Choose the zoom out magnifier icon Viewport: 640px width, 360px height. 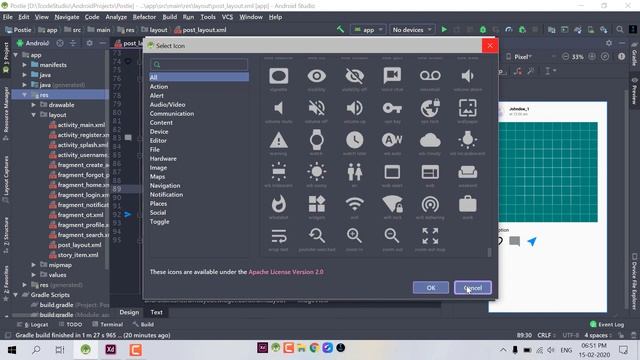[392, 236]
